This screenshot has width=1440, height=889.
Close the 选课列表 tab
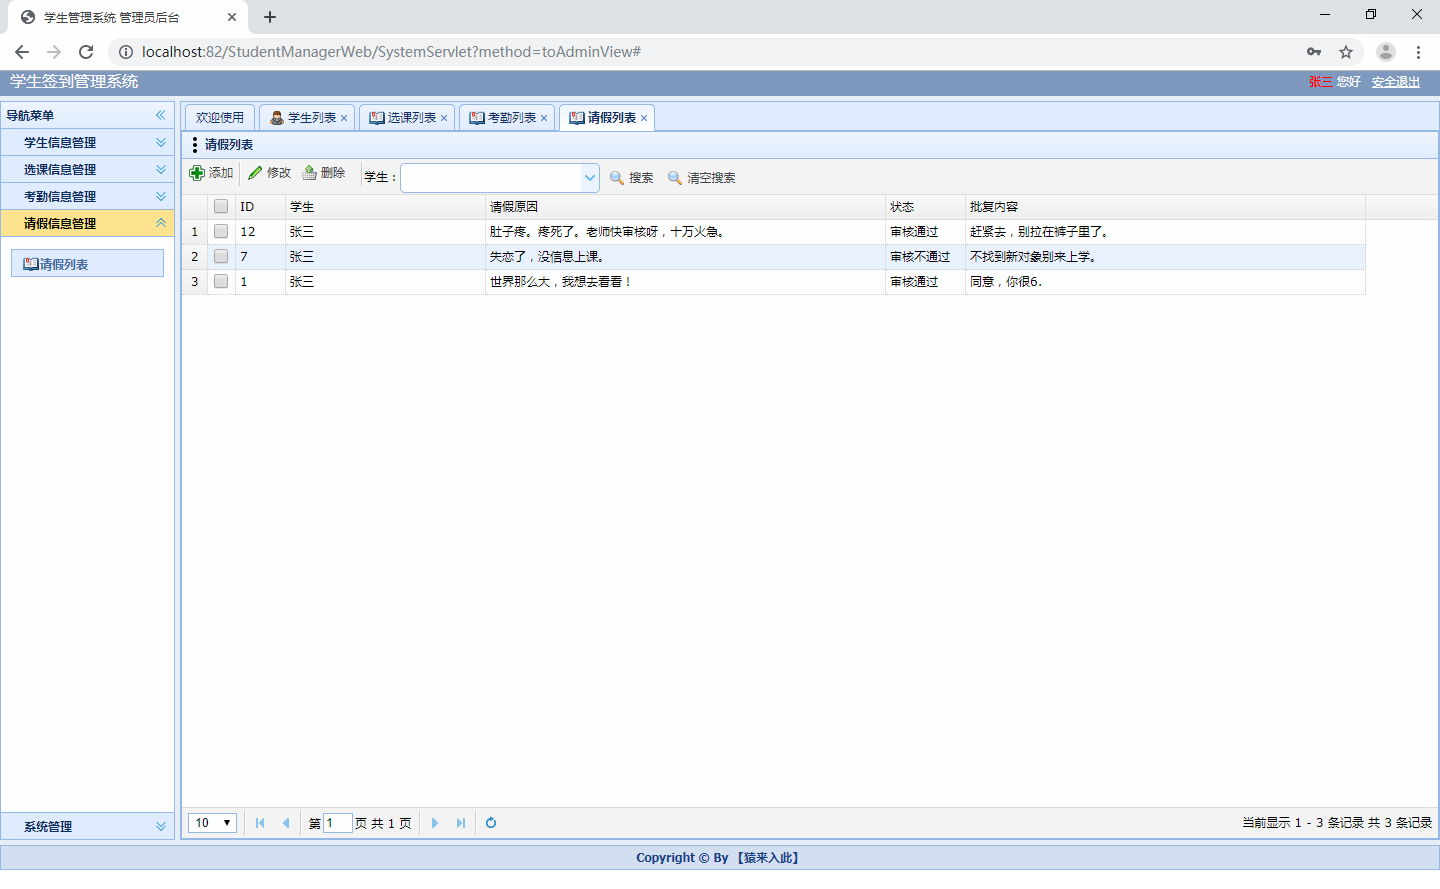(444, 118)
